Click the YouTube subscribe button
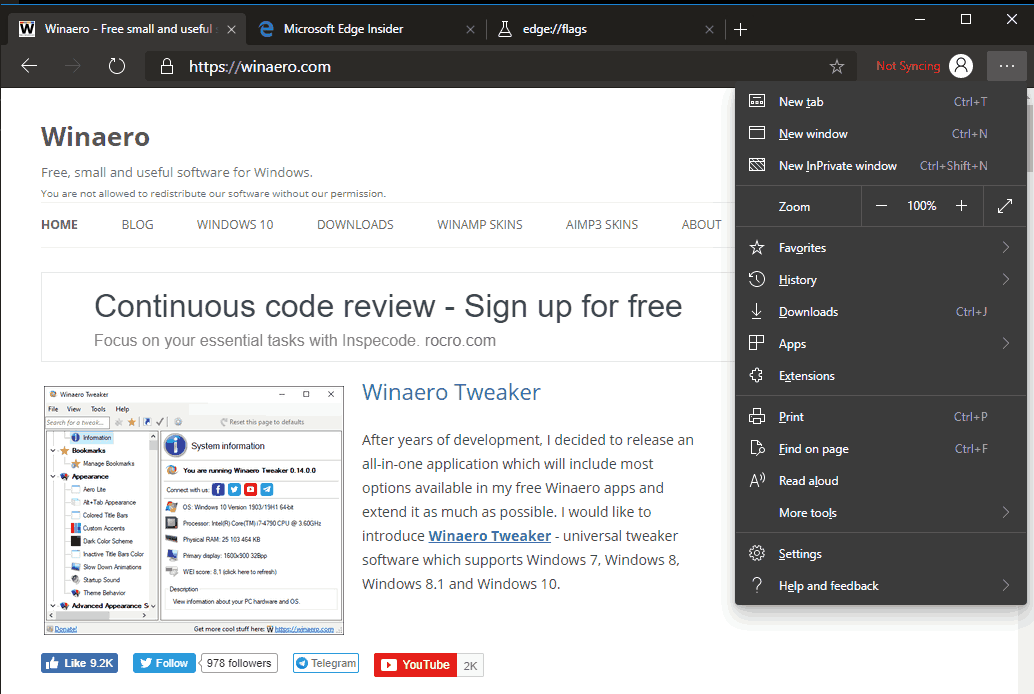This screenshot has height=694, width=1034. click(415, 665)
